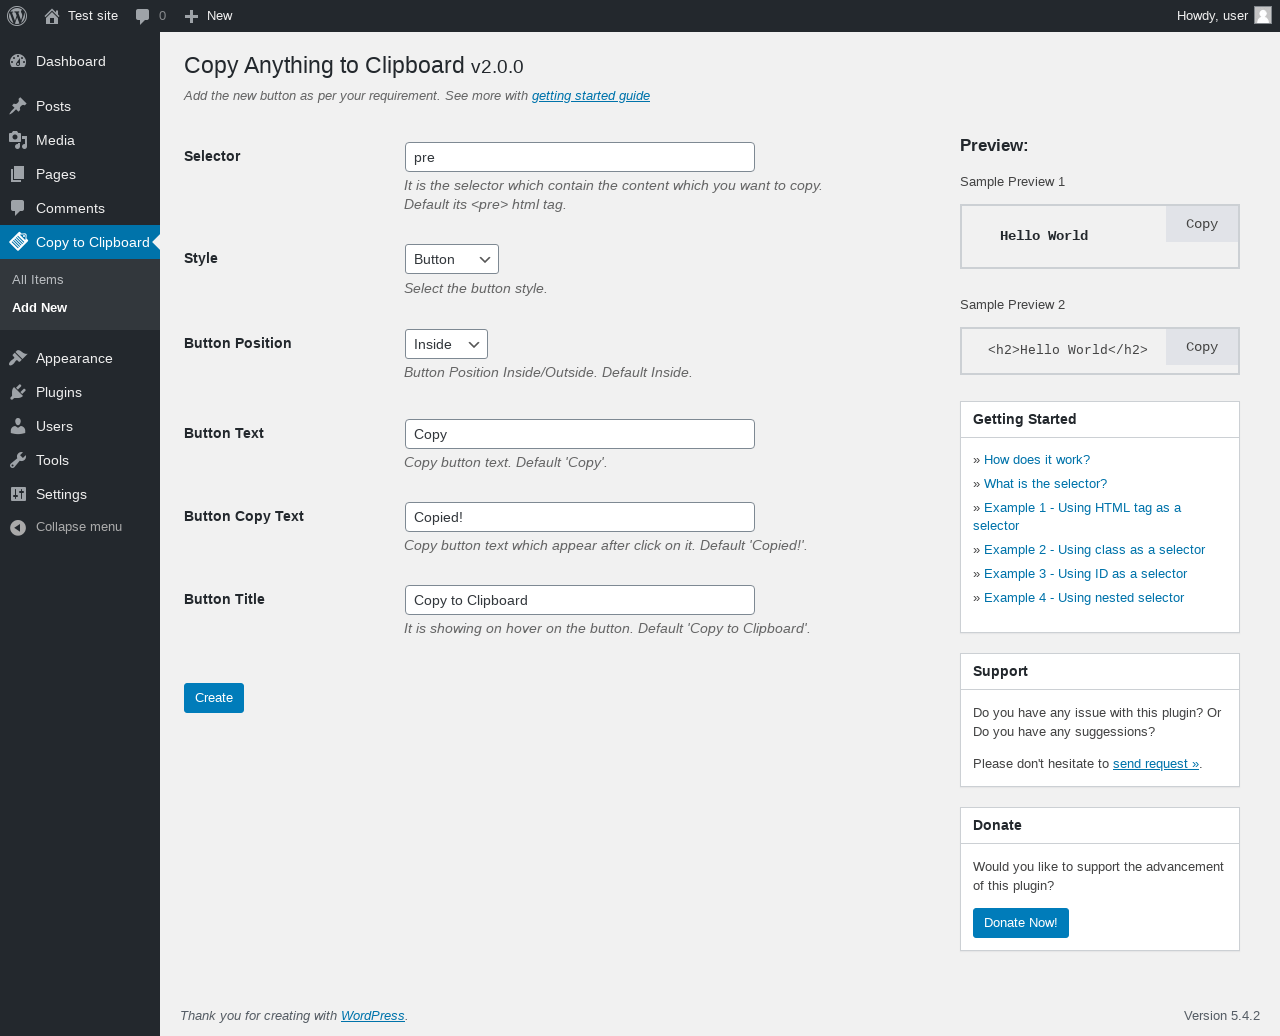
Task: Click the Posts pushpin icon
Action: tap(18, 106)
